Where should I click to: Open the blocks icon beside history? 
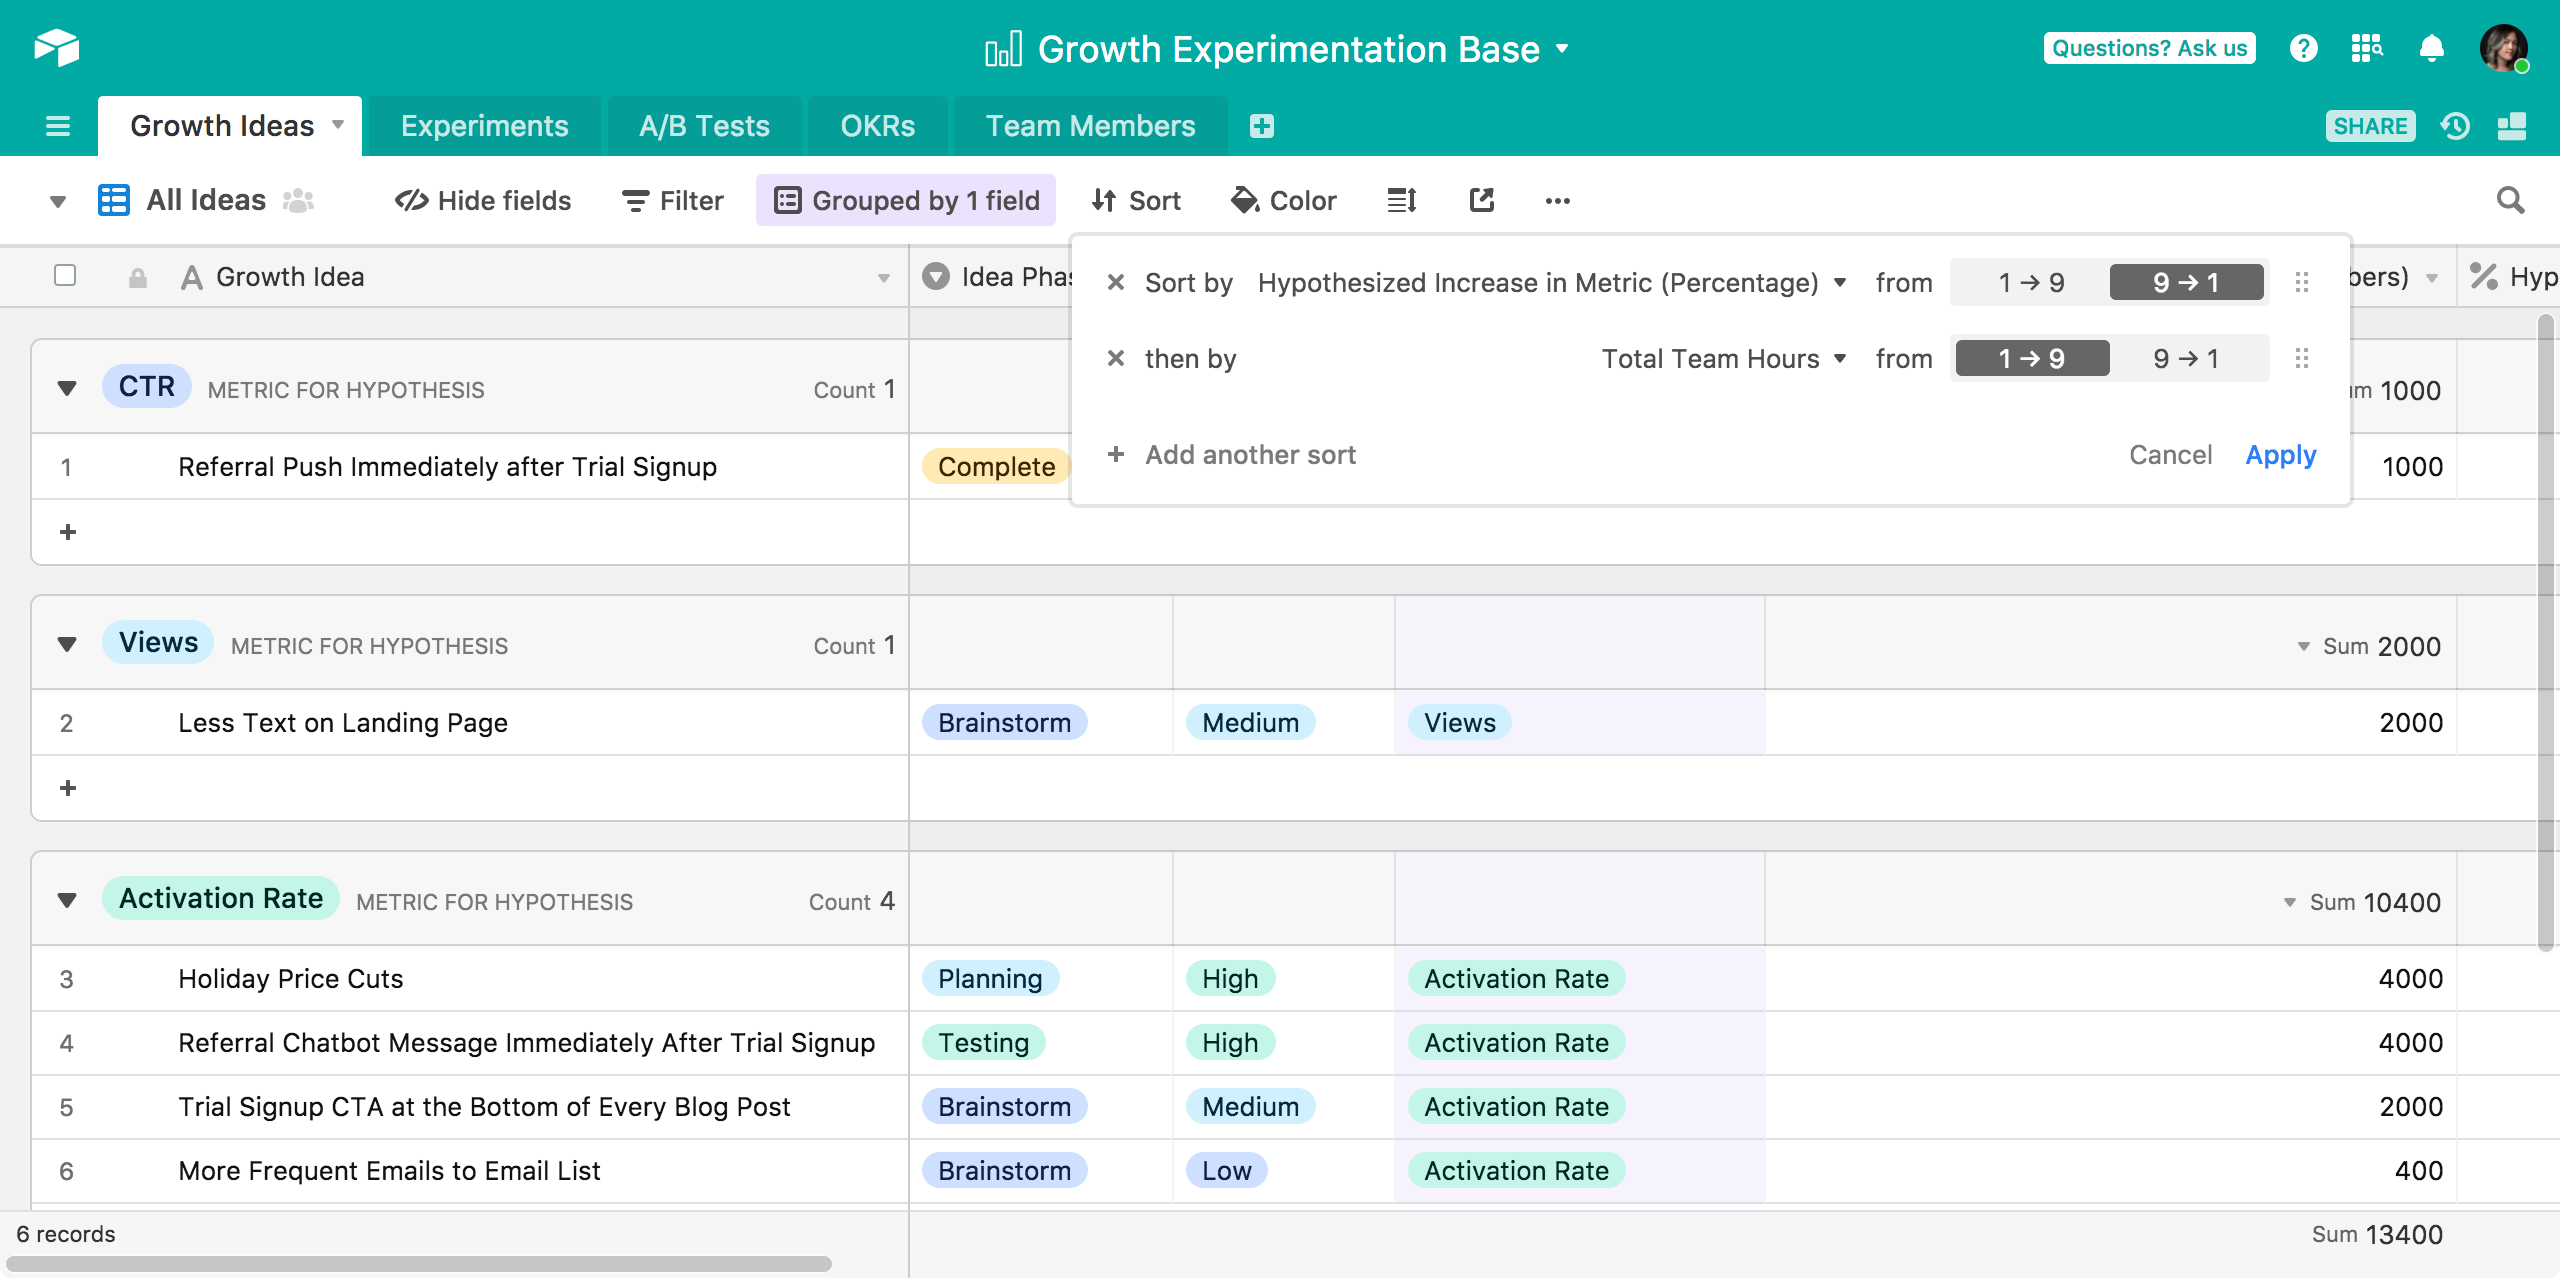(2511, 126)
